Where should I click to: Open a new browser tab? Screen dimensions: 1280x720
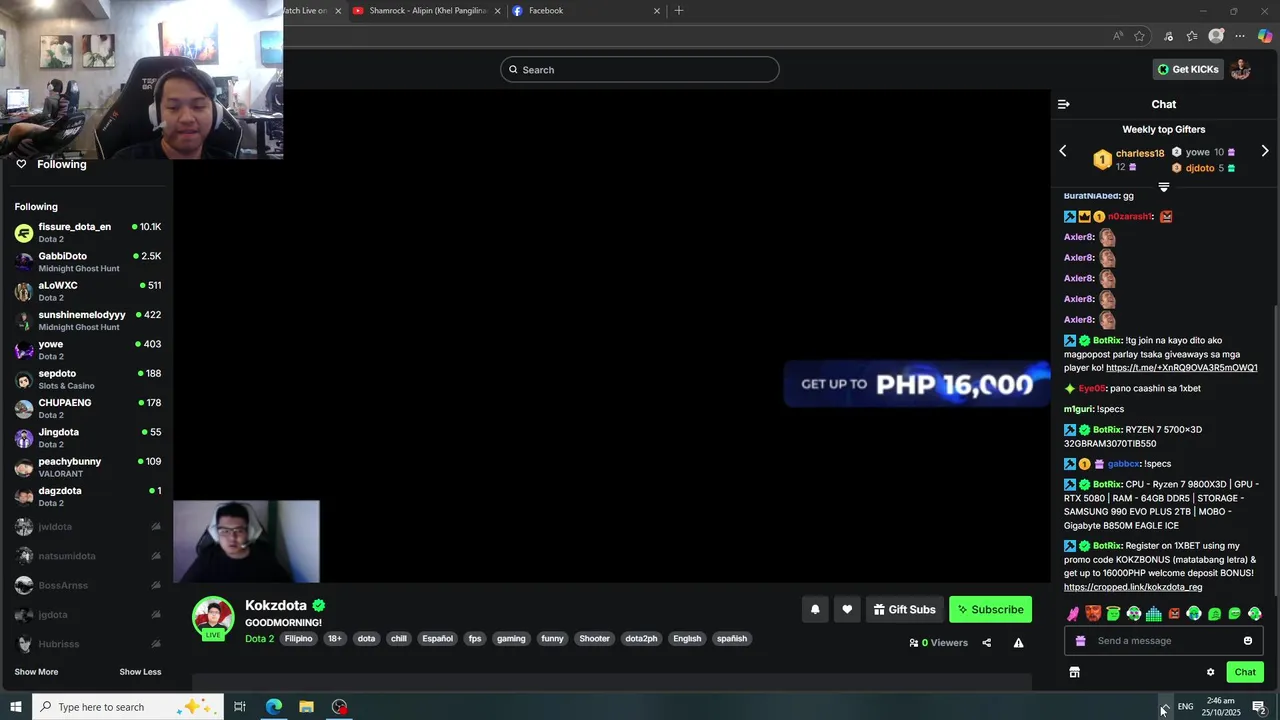pos(679,11)
